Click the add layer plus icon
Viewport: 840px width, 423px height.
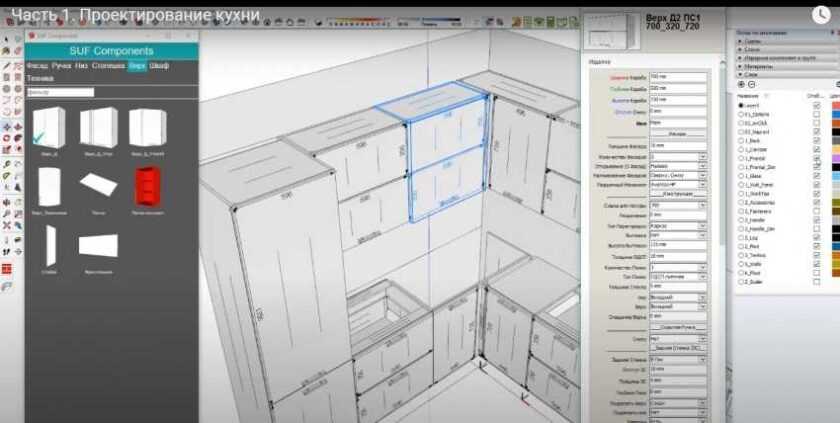click(x=741, y=84)
